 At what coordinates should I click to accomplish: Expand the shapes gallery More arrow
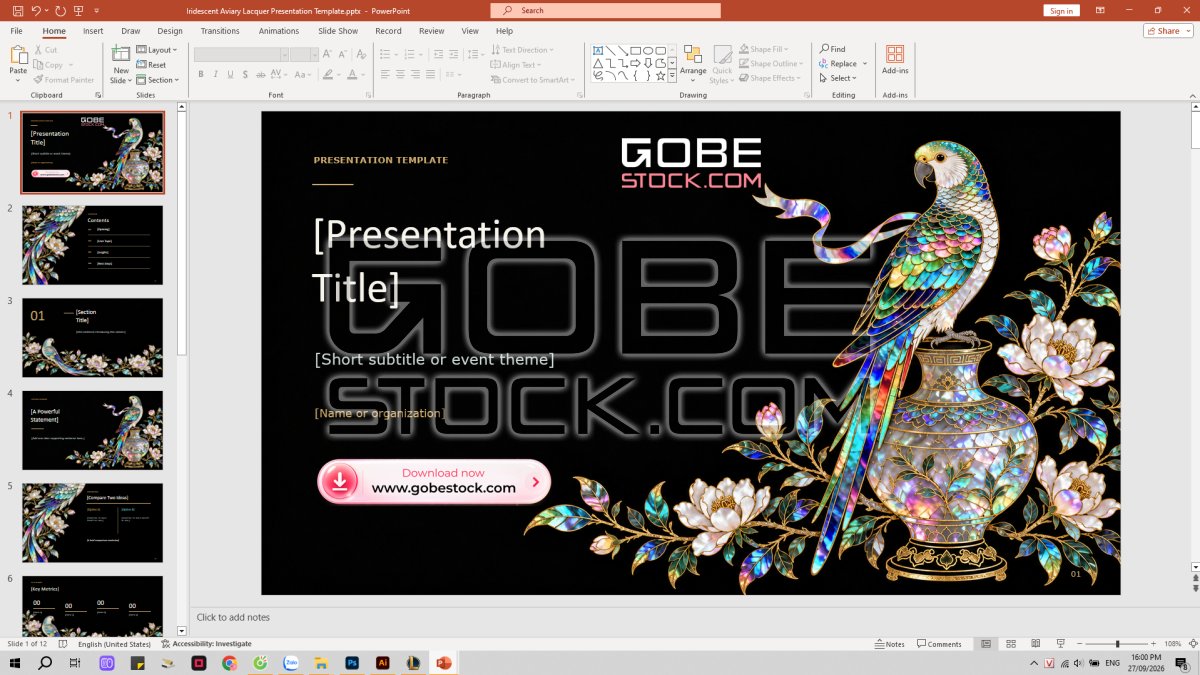673,76
